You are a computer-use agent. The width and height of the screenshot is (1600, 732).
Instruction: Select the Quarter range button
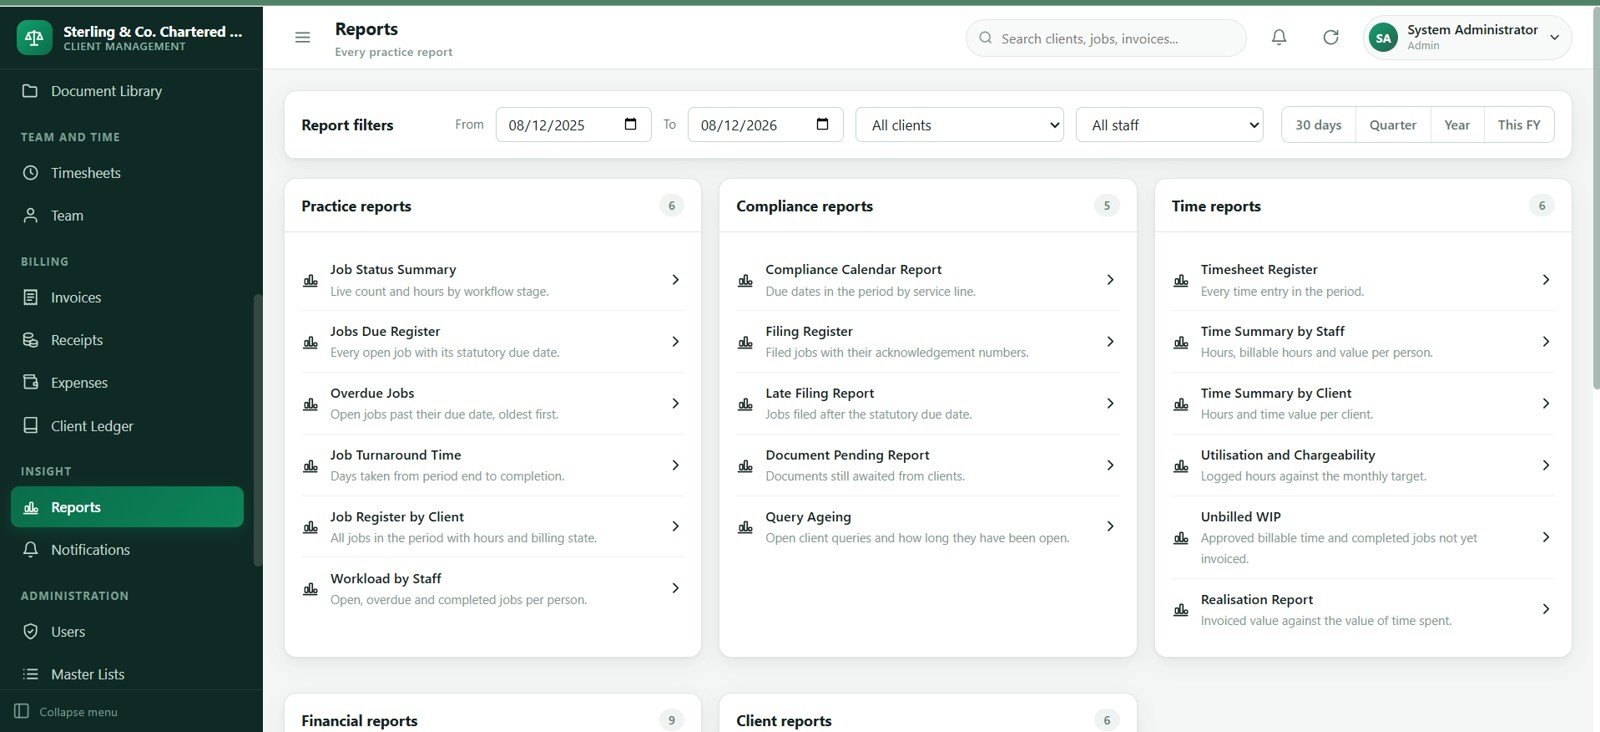point(1393,125)
